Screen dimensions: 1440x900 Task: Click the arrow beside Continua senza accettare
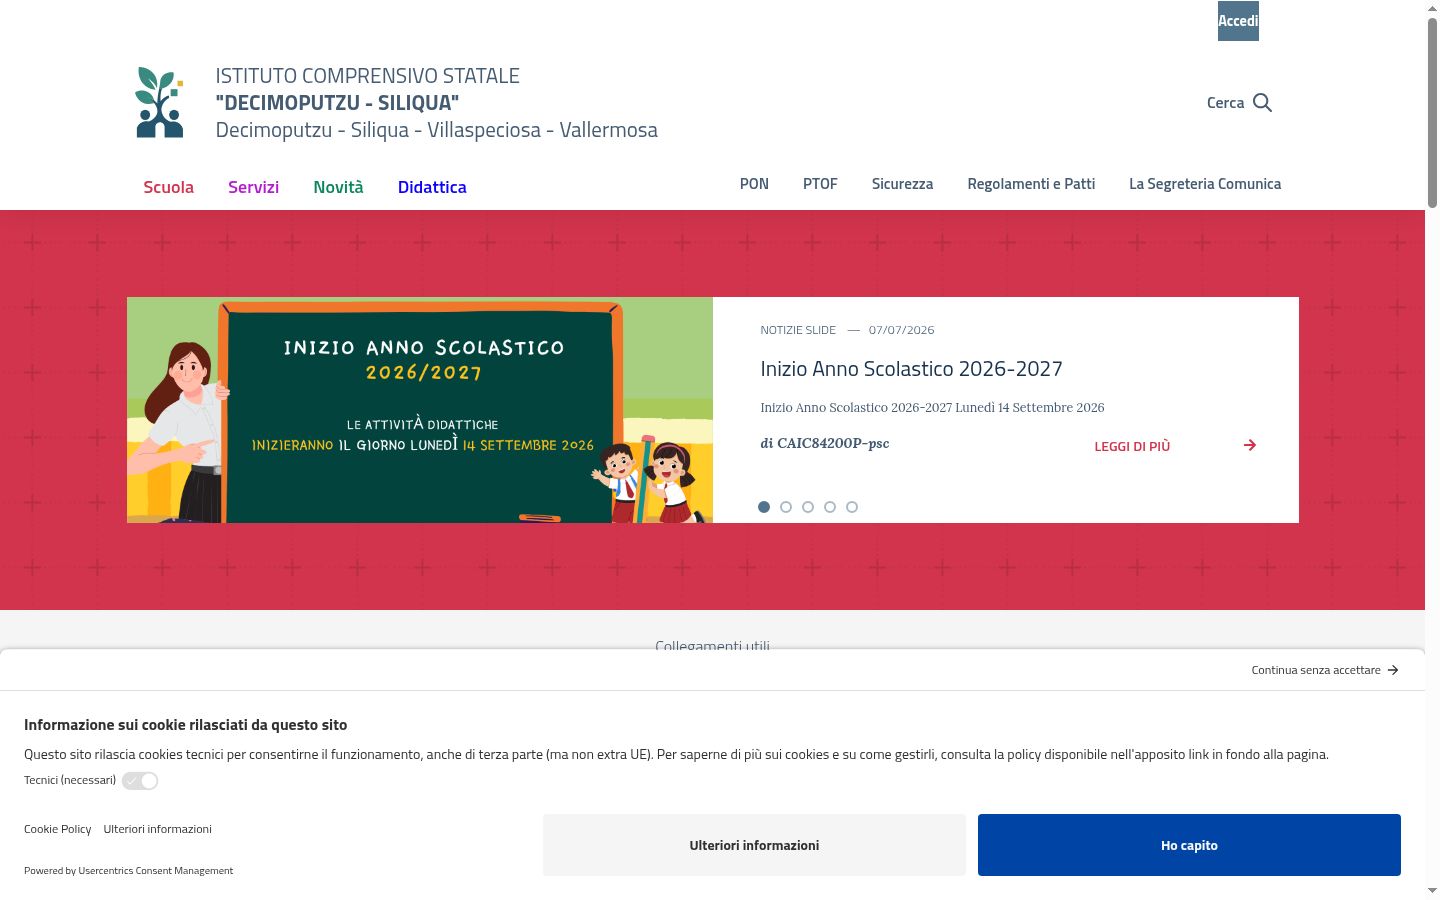(x=1393, y=670)
